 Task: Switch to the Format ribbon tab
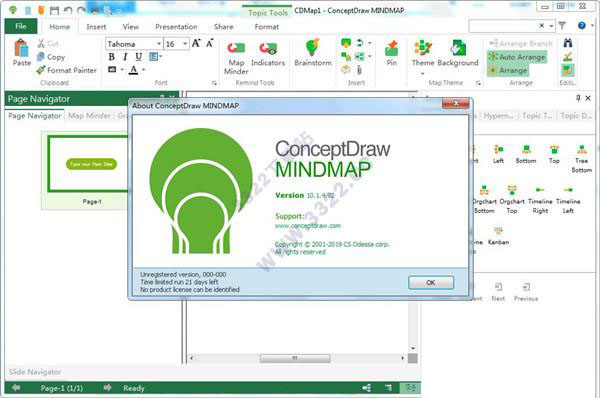267,27
